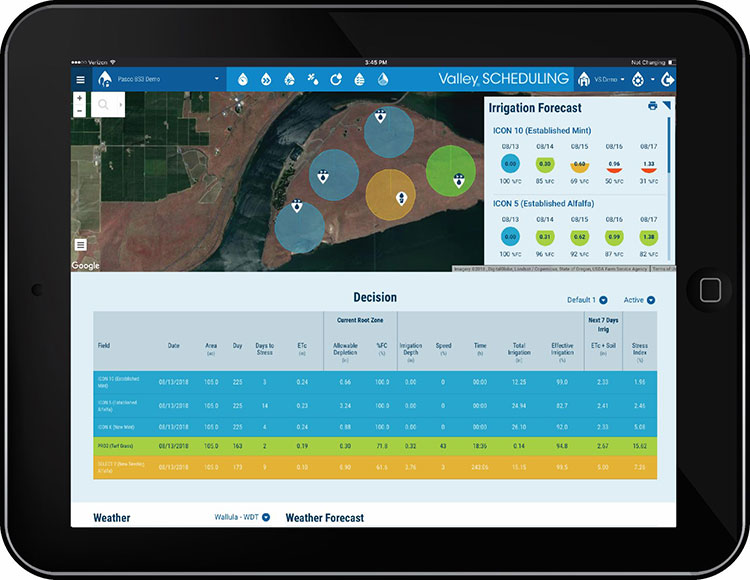Click the water drop with leaf icon

289,79
